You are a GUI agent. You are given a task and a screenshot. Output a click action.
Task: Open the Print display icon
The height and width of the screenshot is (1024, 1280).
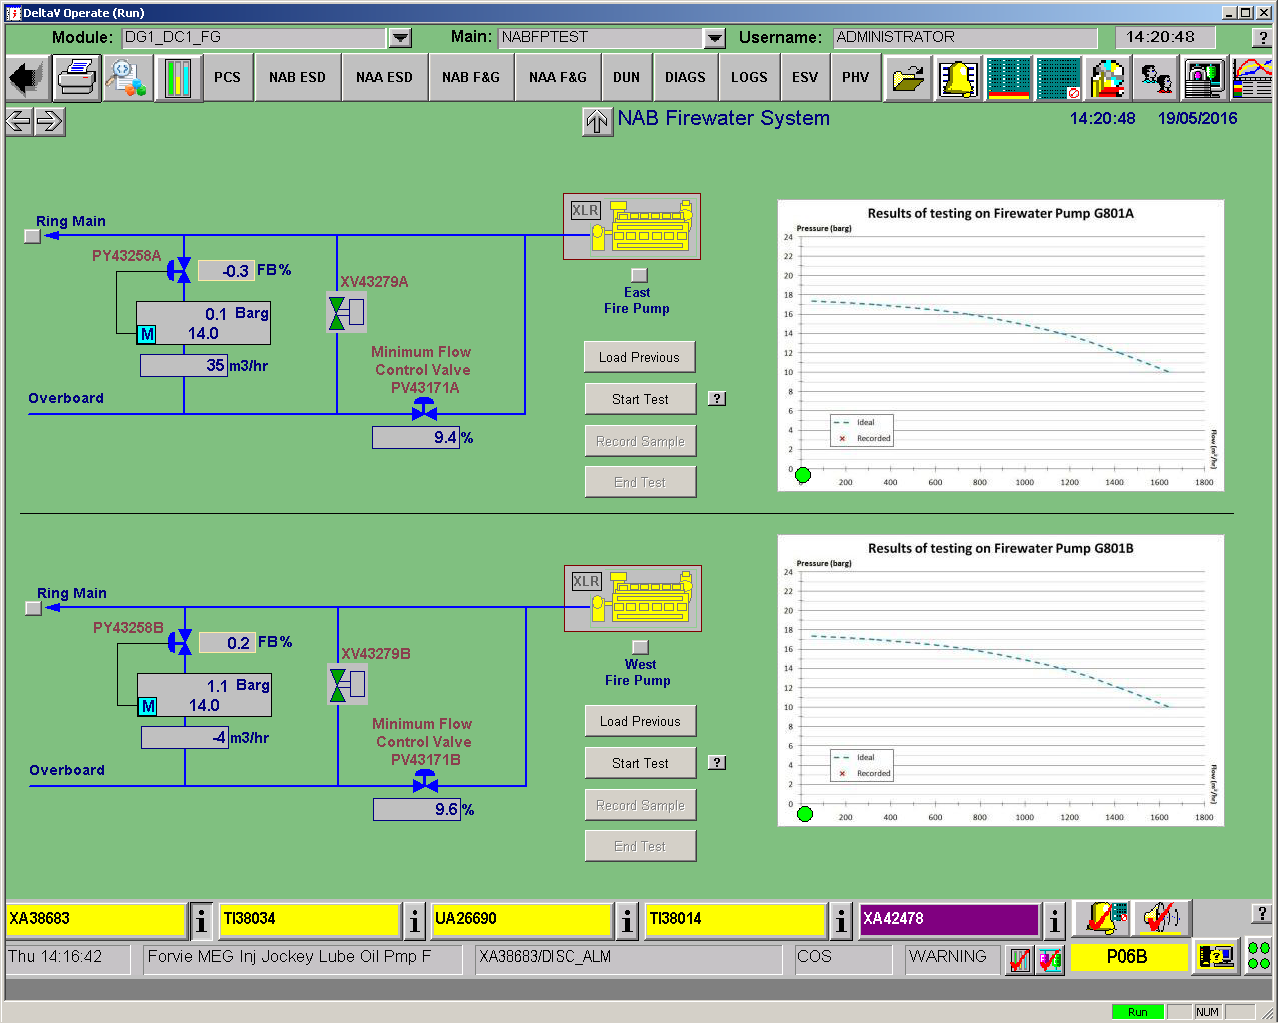(x=76, y=77)
